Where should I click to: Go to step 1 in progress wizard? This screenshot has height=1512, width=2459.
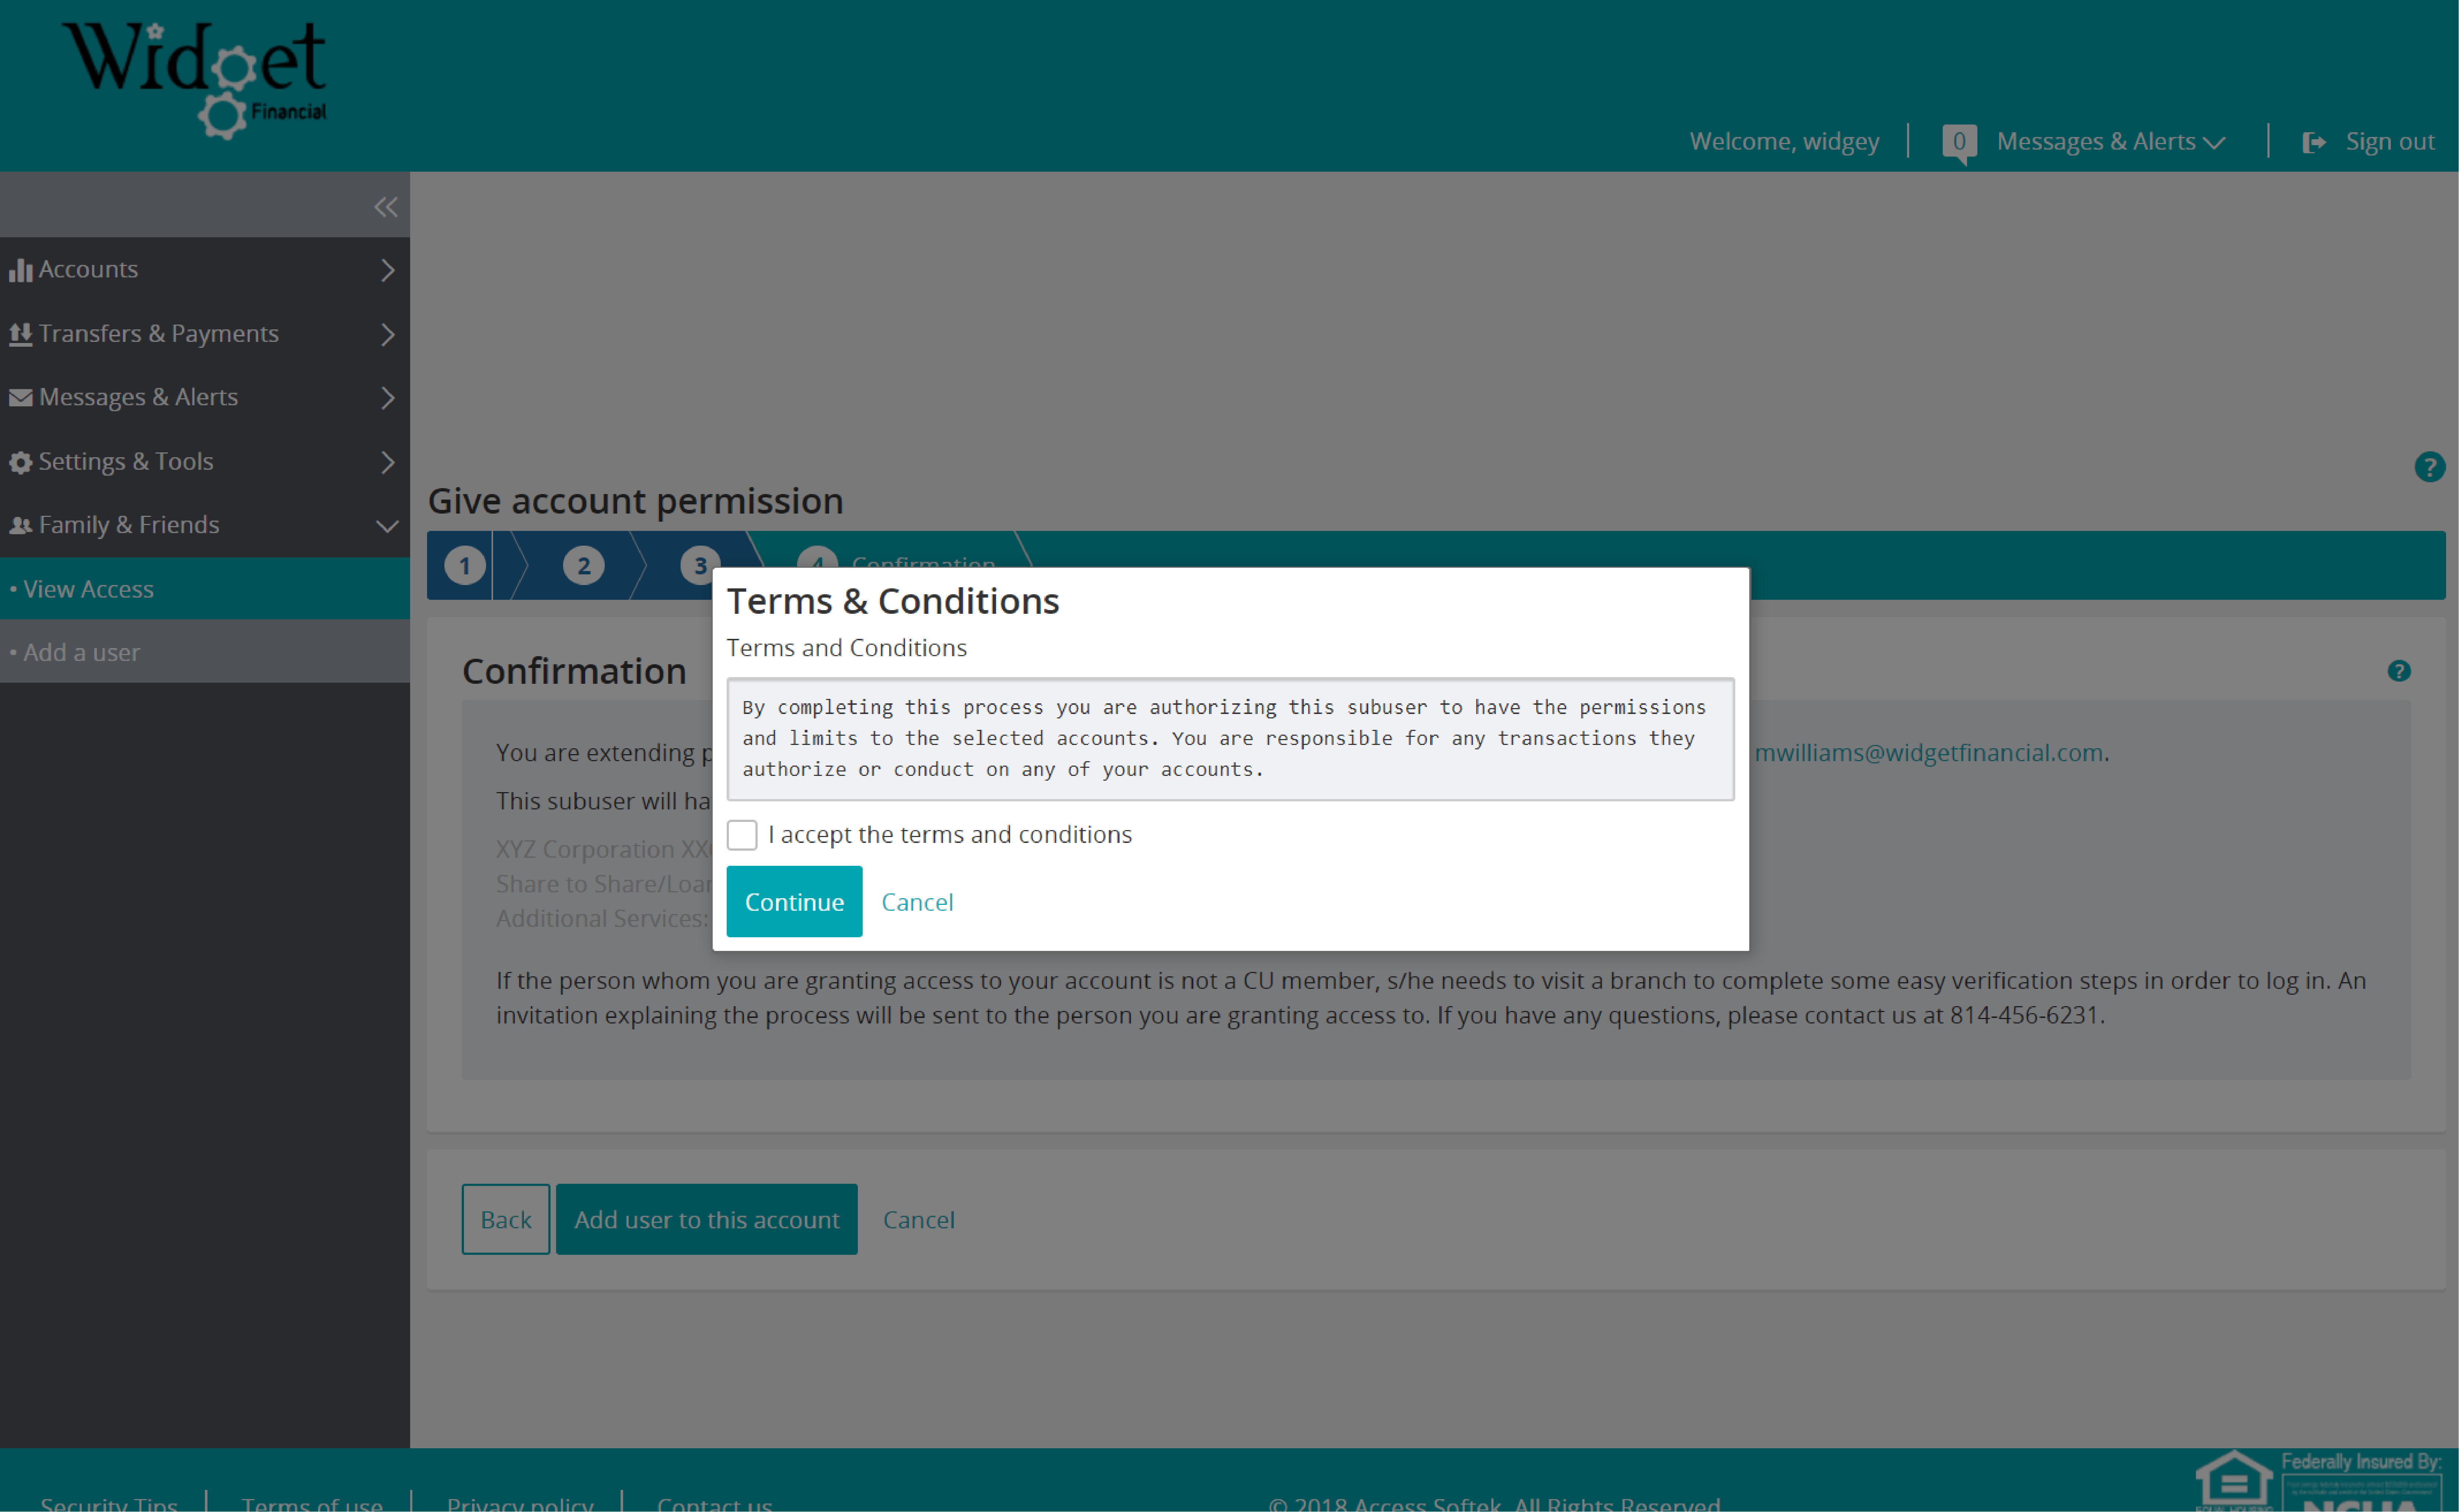click(465, 566)
